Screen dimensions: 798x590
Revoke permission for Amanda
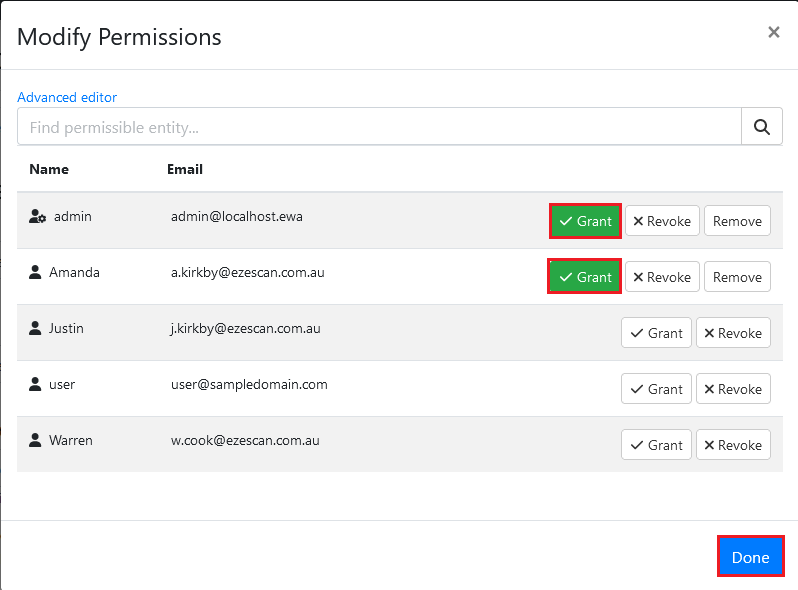tap(662, 277)
